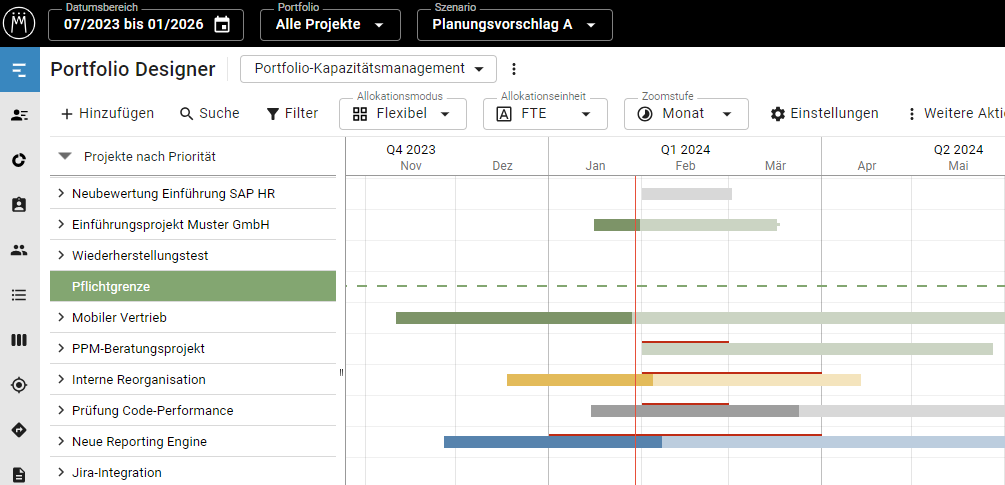Click the dashed Pflichtgrenze line in timeline

pyautogui.click(x=675, y=286)
